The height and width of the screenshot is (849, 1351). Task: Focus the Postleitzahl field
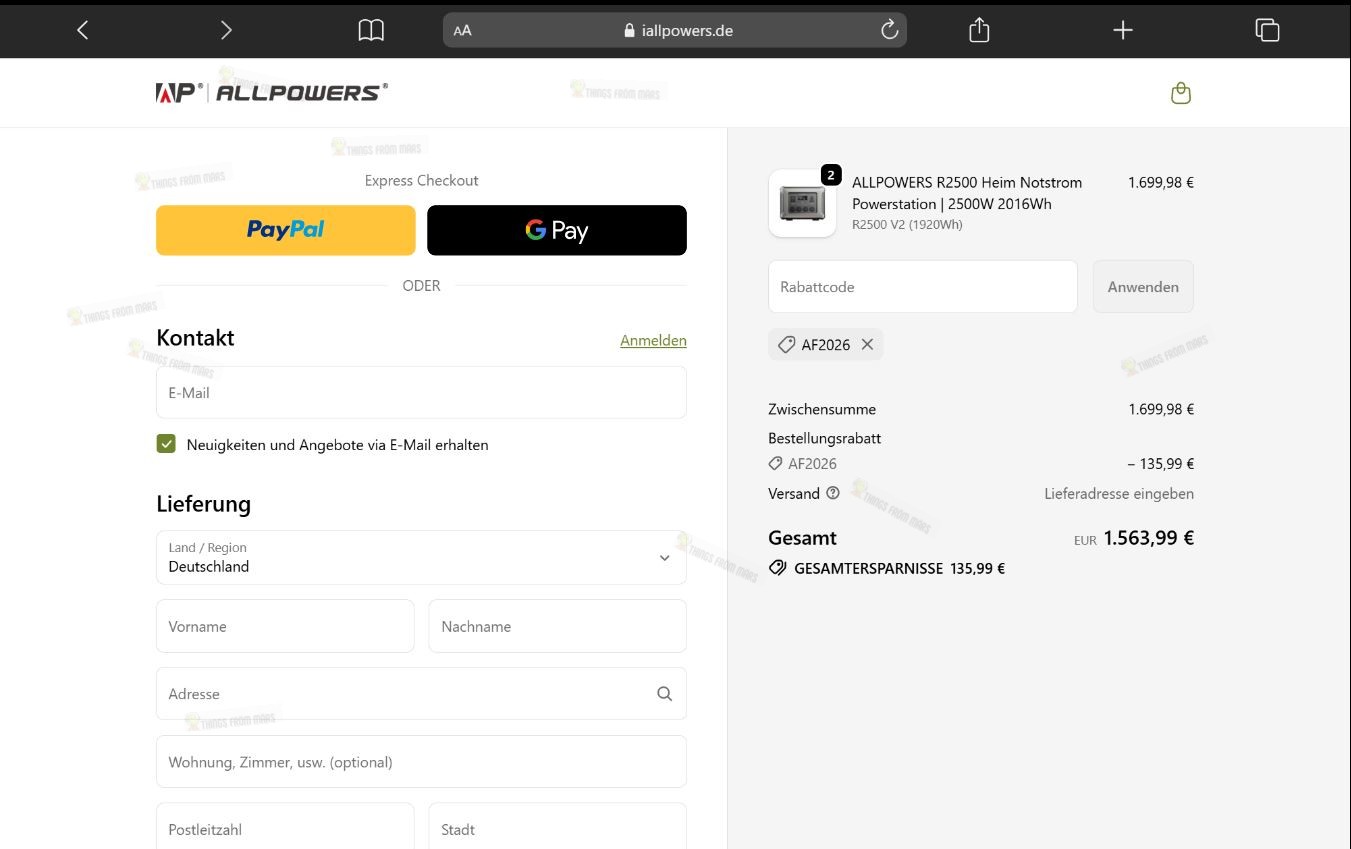point(285,828)
